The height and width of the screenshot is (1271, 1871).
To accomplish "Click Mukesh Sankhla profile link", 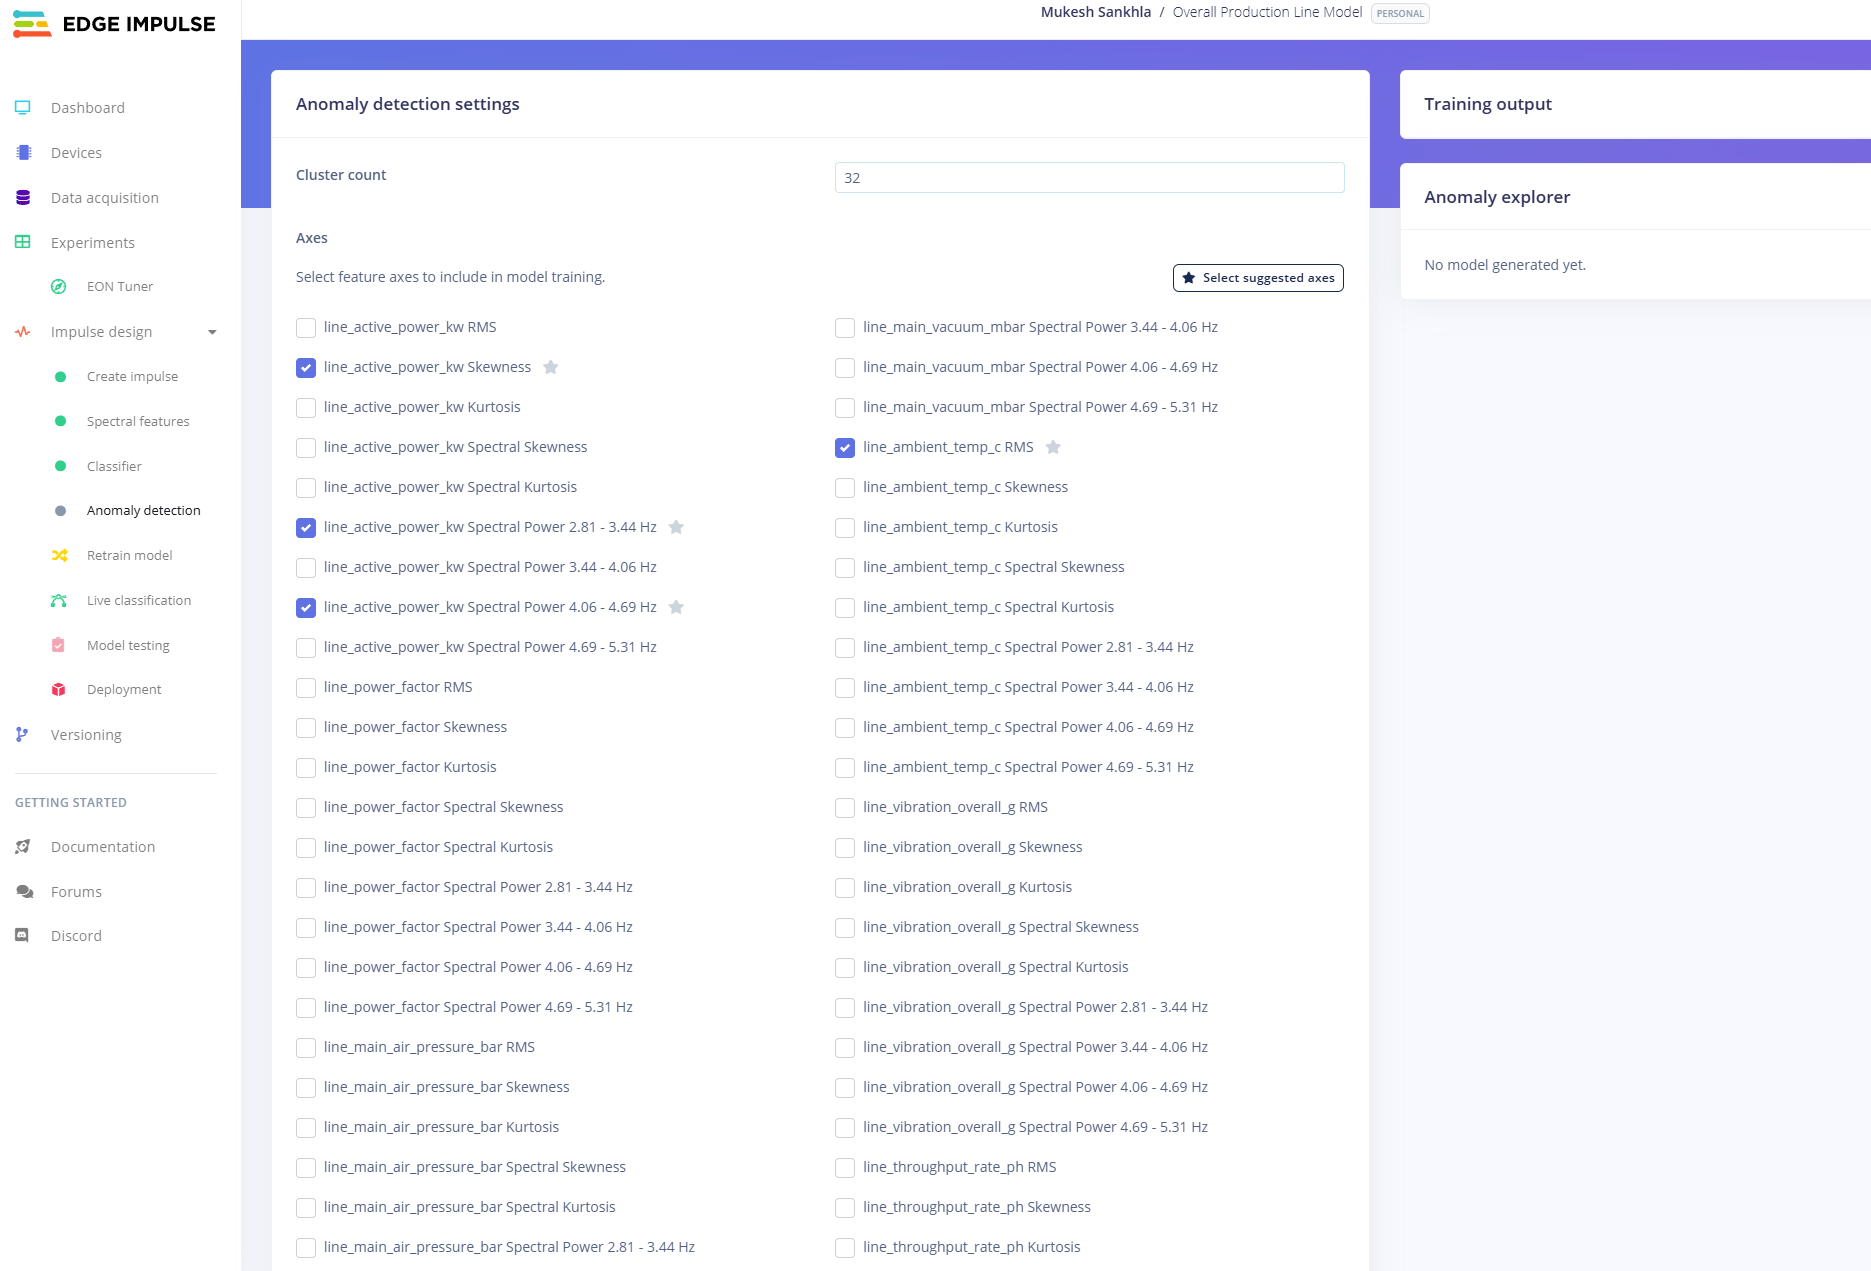I will click(1095, 12).
